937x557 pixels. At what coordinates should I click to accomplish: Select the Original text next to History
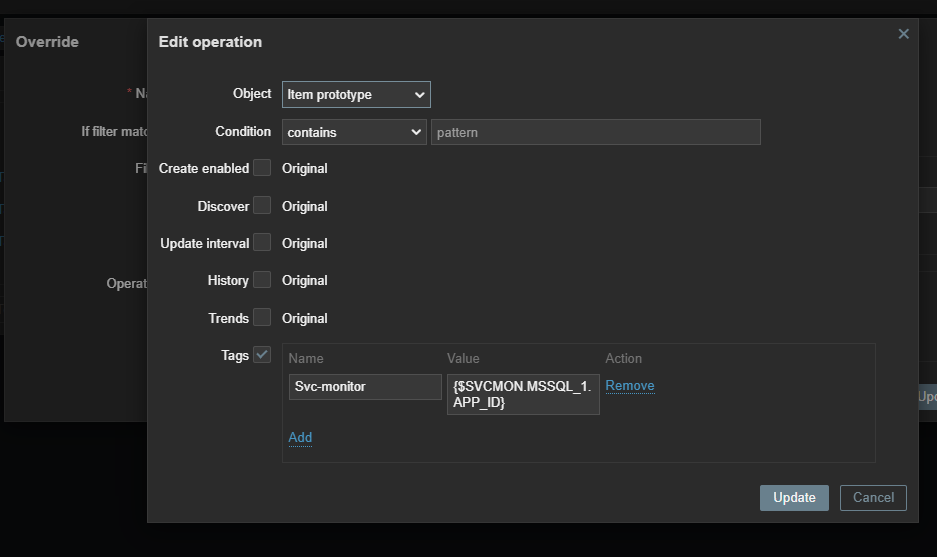click(x=305, y=280)
